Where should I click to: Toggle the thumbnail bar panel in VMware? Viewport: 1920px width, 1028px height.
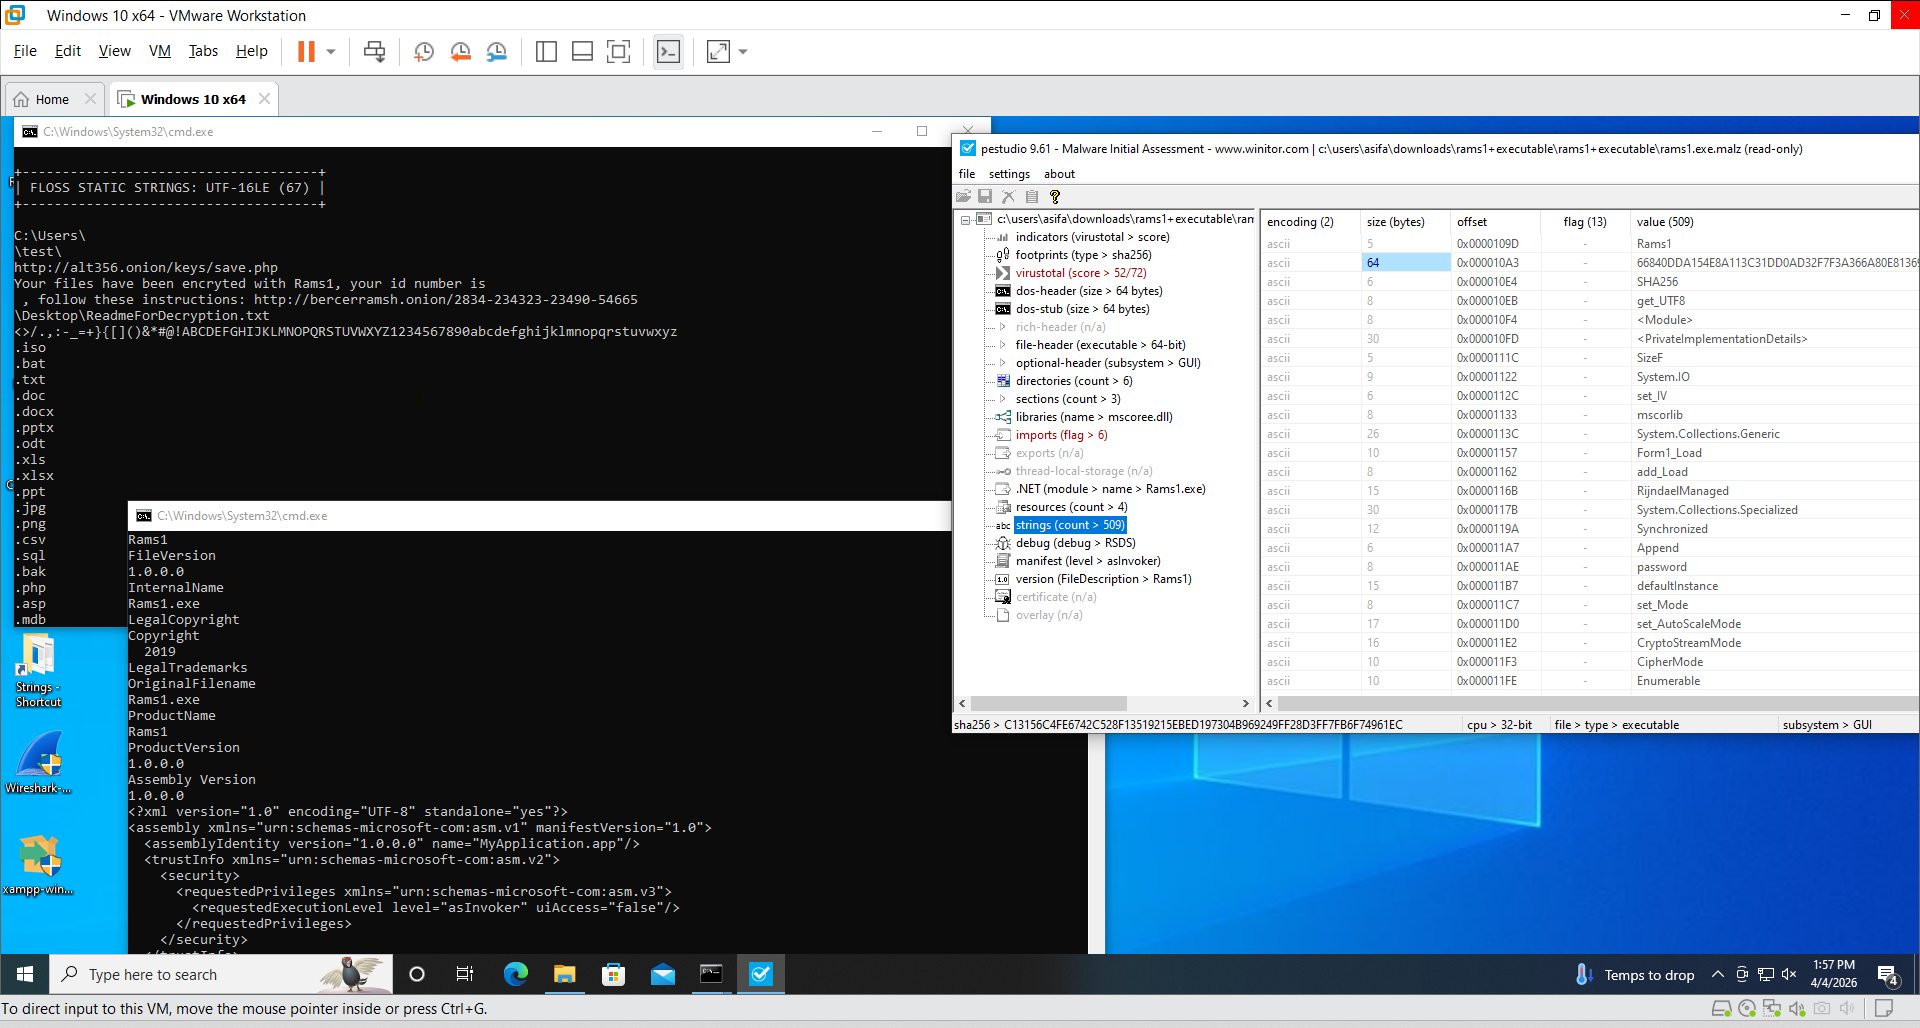click(582, 52)
